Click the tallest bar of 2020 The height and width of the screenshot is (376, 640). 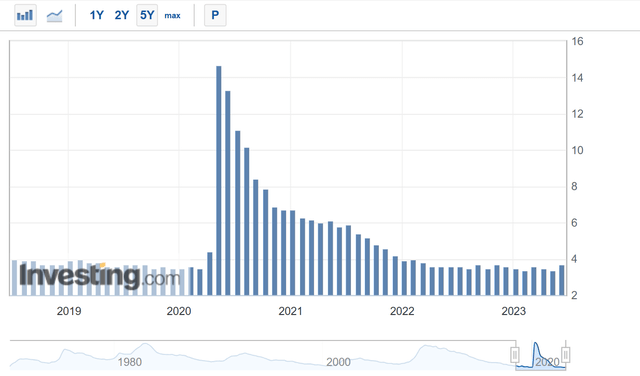[x=219, y=180]
